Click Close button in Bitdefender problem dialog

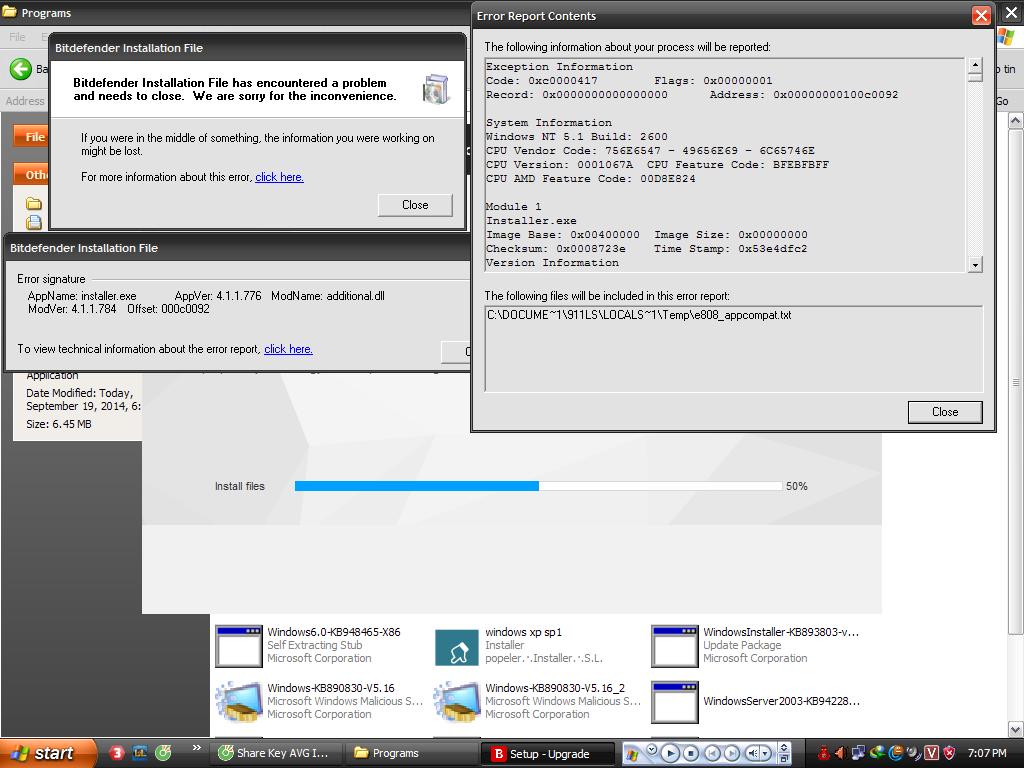[415, 205]
